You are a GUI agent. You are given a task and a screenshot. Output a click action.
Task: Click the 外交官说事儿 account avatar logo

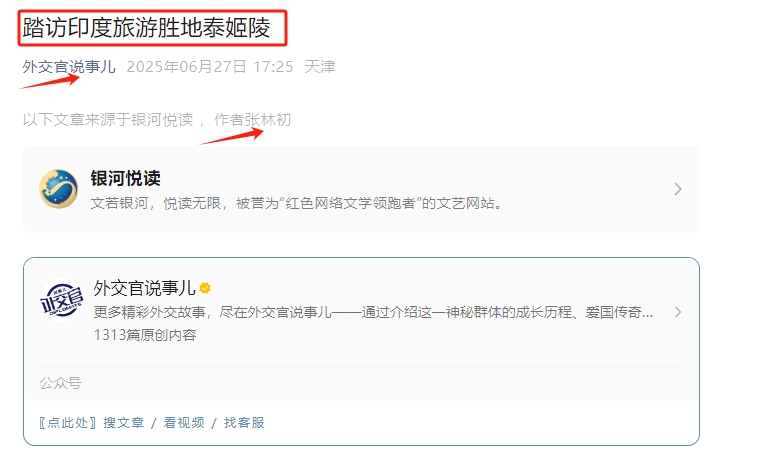(x=62, y=301)
